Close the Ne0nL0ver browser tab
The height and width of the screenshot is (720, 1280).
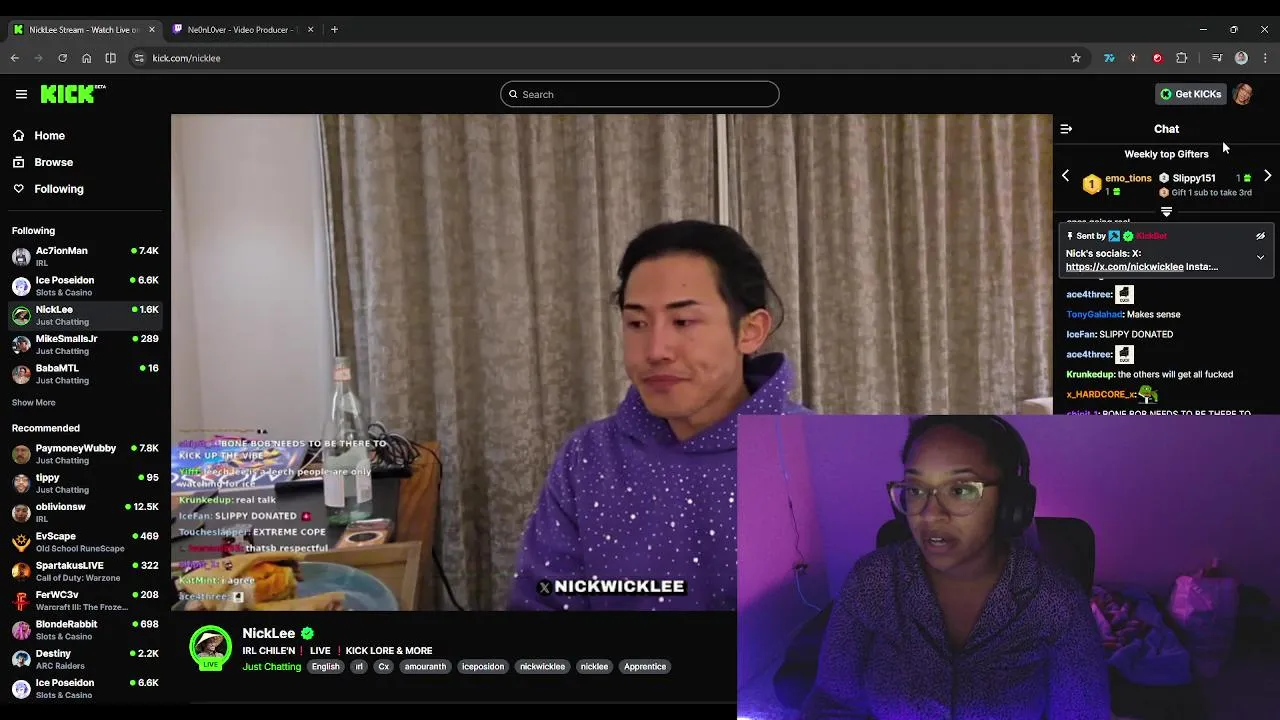[310, 29]
